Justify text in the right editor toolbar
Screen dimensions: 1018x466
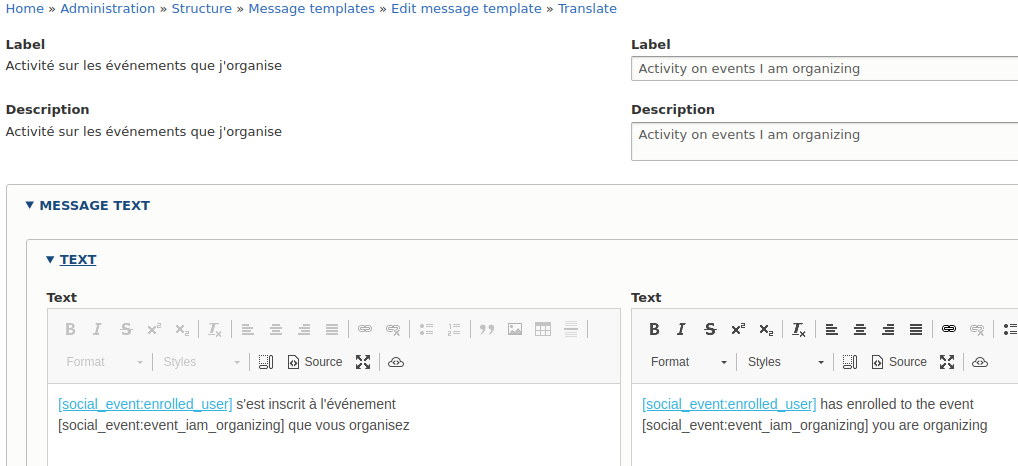[x=916, y=330]
